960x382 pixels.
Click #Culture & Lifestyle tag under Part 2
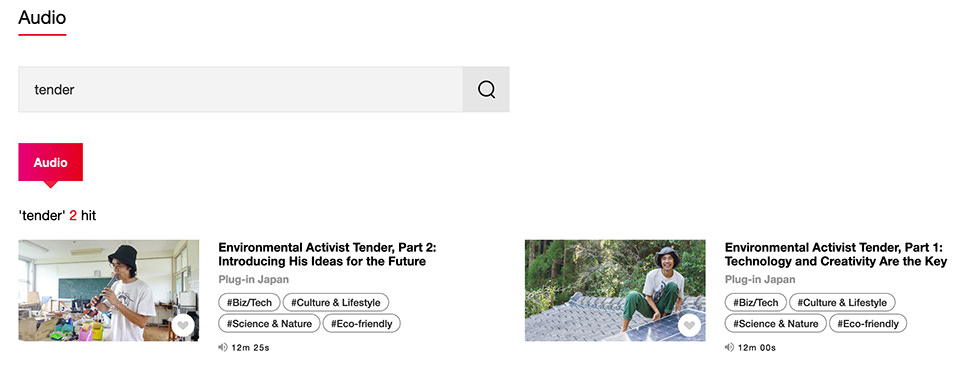pyautogui.click(x=336, y=302)
